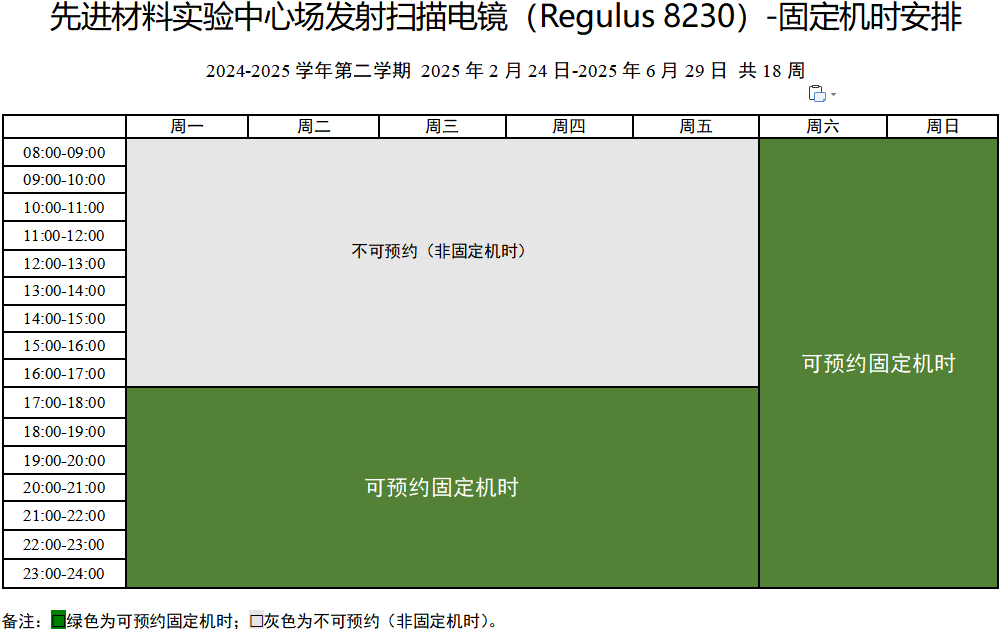This screenshot has width=1002, height=629.
Task: Select the 周一 column header cell
Action: point(186,126)
